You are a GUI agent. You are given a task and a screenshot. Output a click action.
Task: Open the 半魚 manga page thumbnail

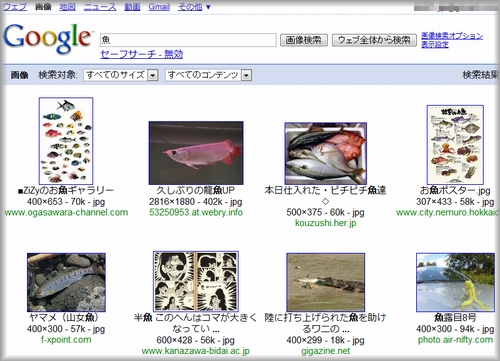[x=196, y=281]
